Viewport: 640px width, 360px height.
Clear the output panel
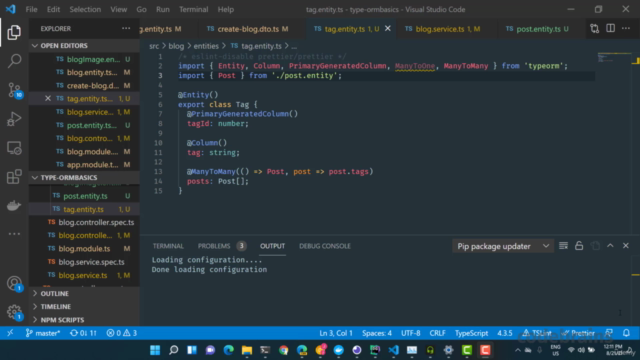point(563,246)
